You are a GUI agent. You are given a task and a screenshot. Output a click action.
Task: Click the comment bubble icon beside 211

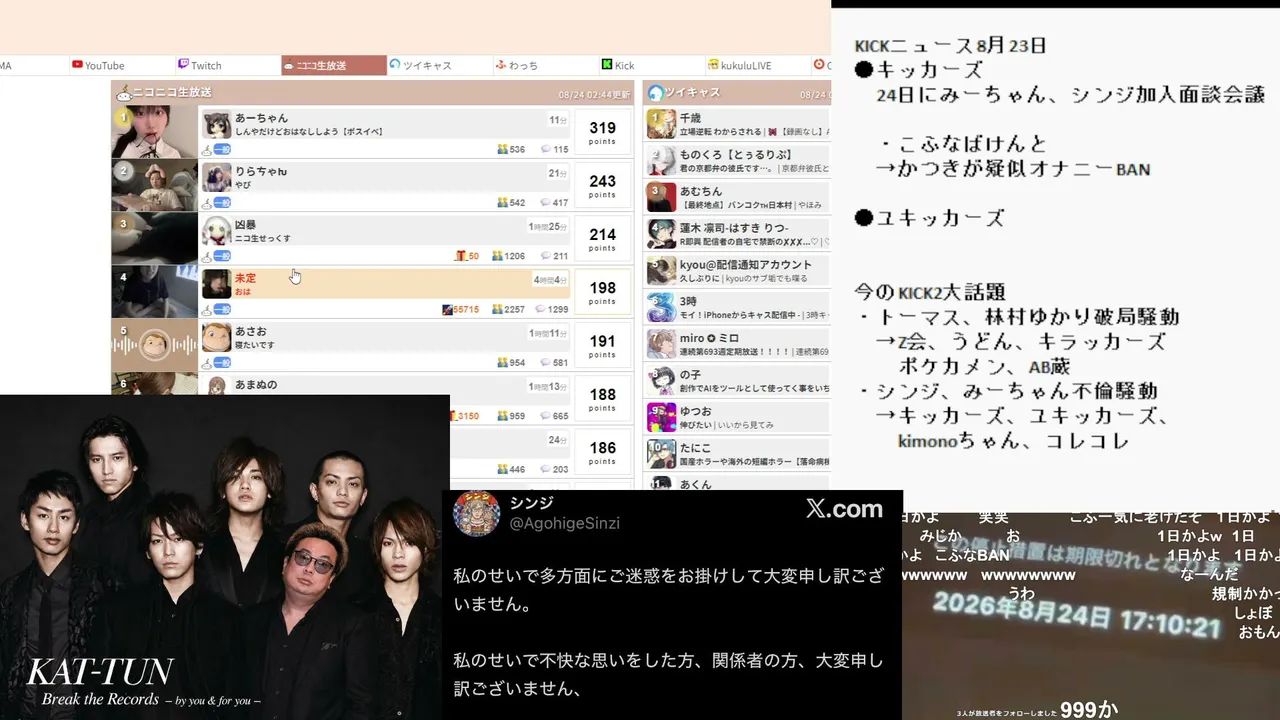[546, 256]
